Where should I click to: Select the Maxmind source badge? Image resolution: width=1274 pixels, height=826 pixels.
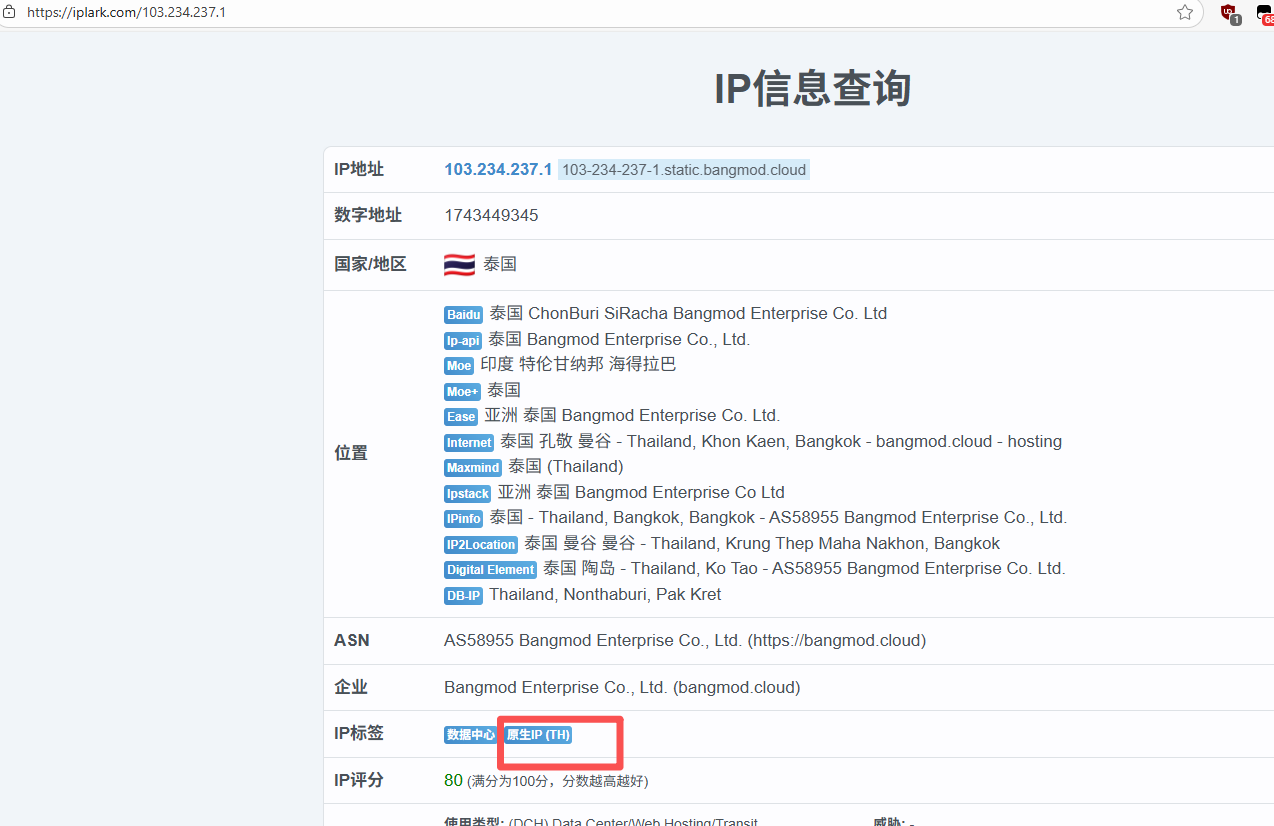[x=473, y=467]
